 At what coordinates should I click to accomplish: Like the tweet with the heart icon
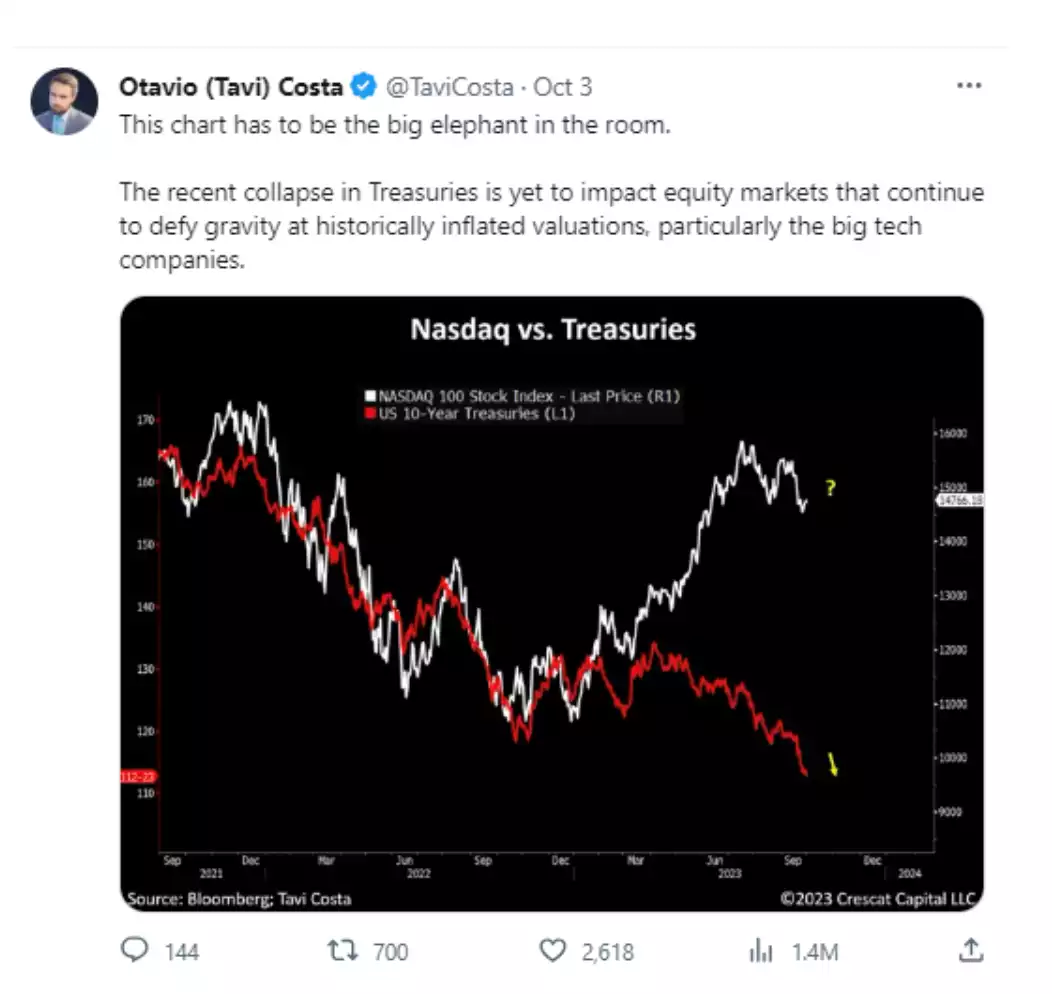(x=552, y=951)
